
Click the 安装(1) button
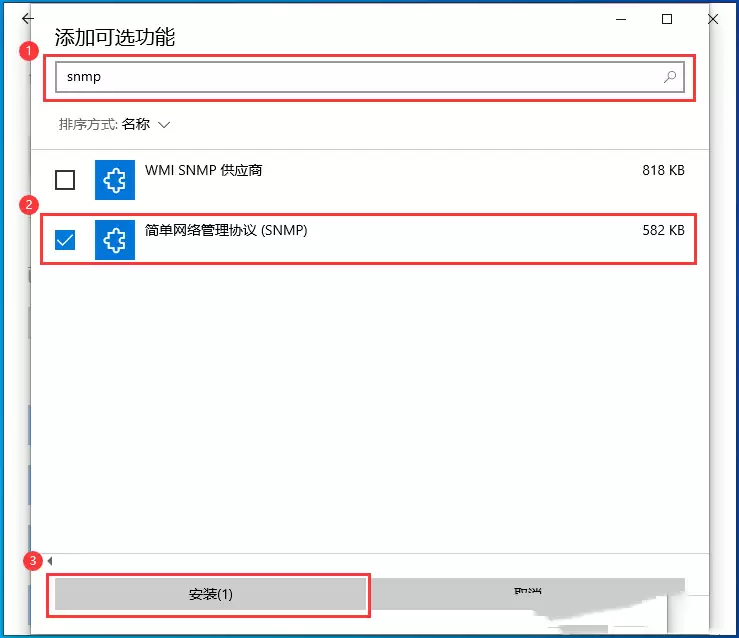[211, 594]
